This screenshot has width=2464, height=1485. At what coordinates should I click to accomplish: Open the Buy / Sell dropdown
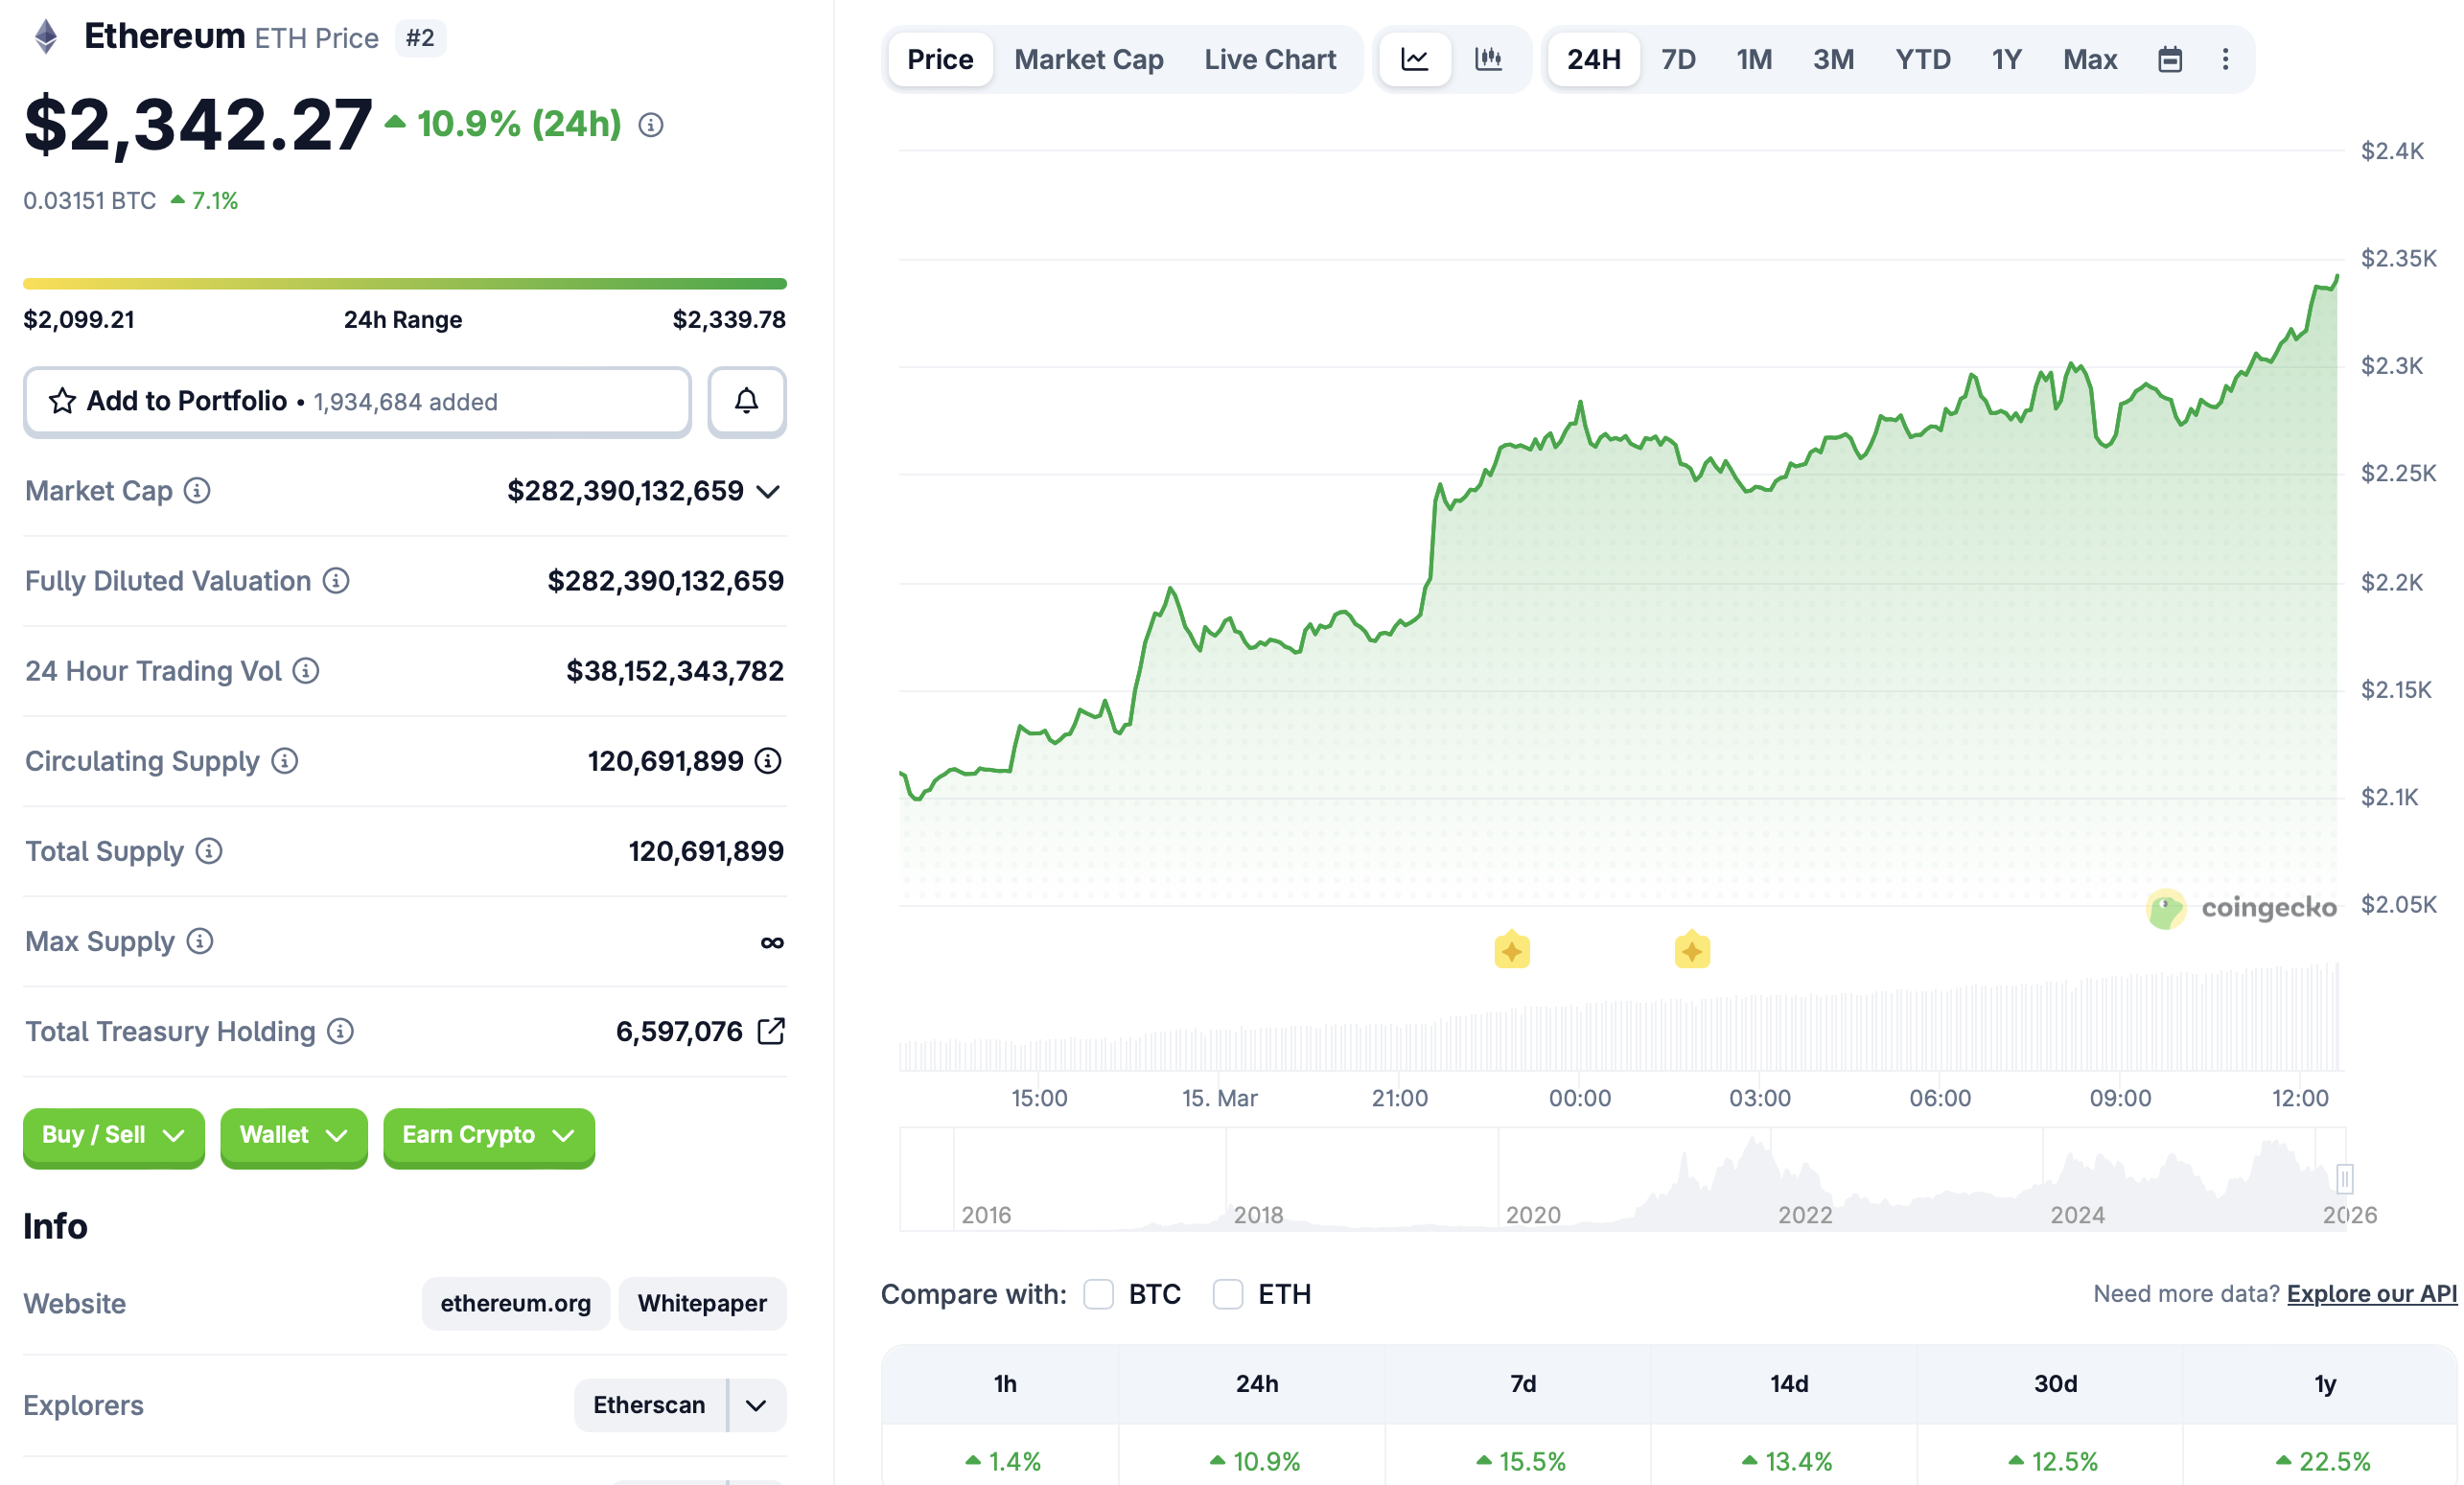(114, 1135)
